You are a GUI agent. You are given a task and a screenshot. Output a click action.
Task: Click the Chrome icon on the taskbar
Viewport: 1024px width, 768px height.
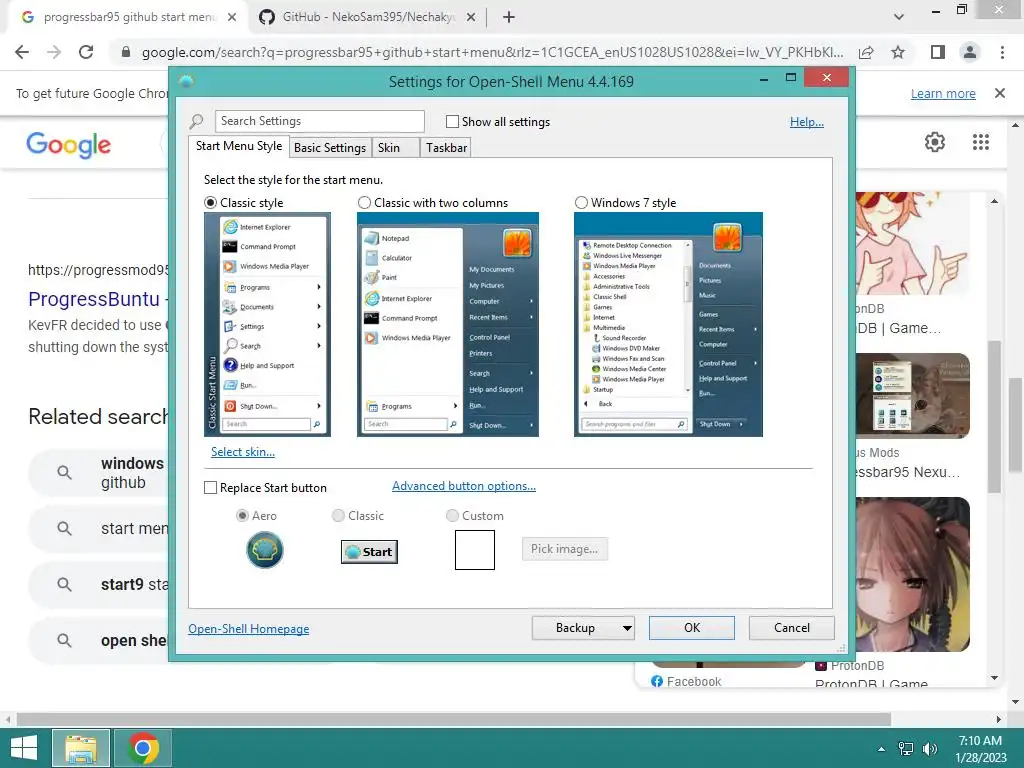pyautogui.click(x=143, y=748)
